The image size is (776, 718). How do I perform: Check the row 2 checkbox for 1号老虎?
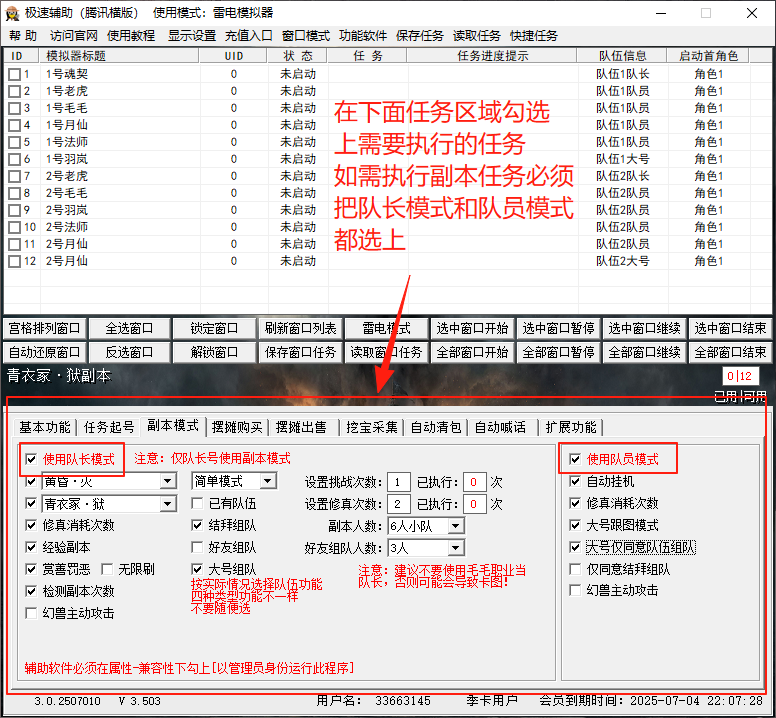click(x=15, y=91)
